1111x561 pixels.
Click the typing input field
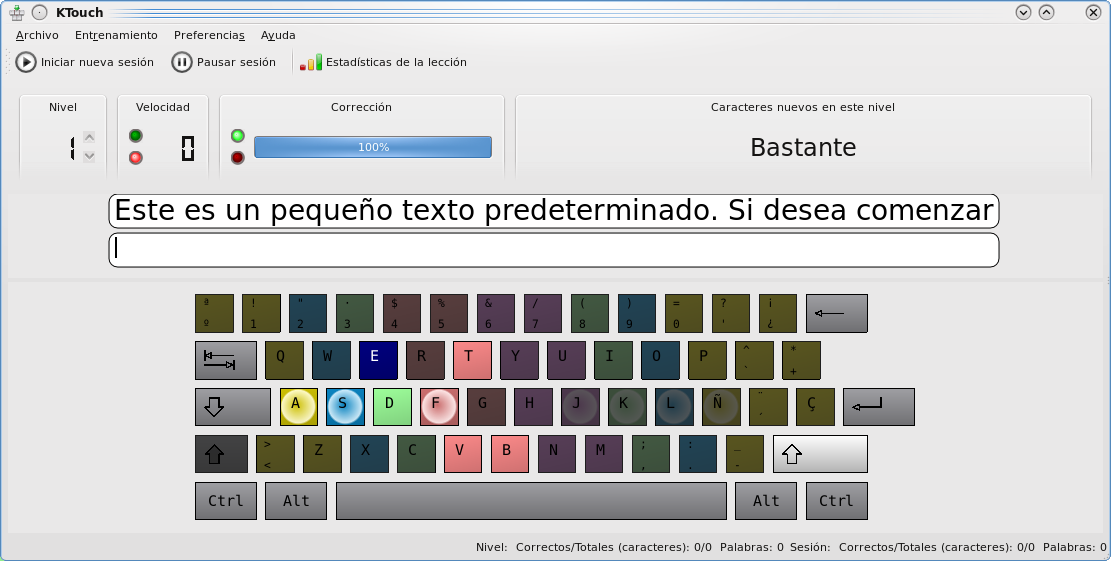tap(554, 250)
